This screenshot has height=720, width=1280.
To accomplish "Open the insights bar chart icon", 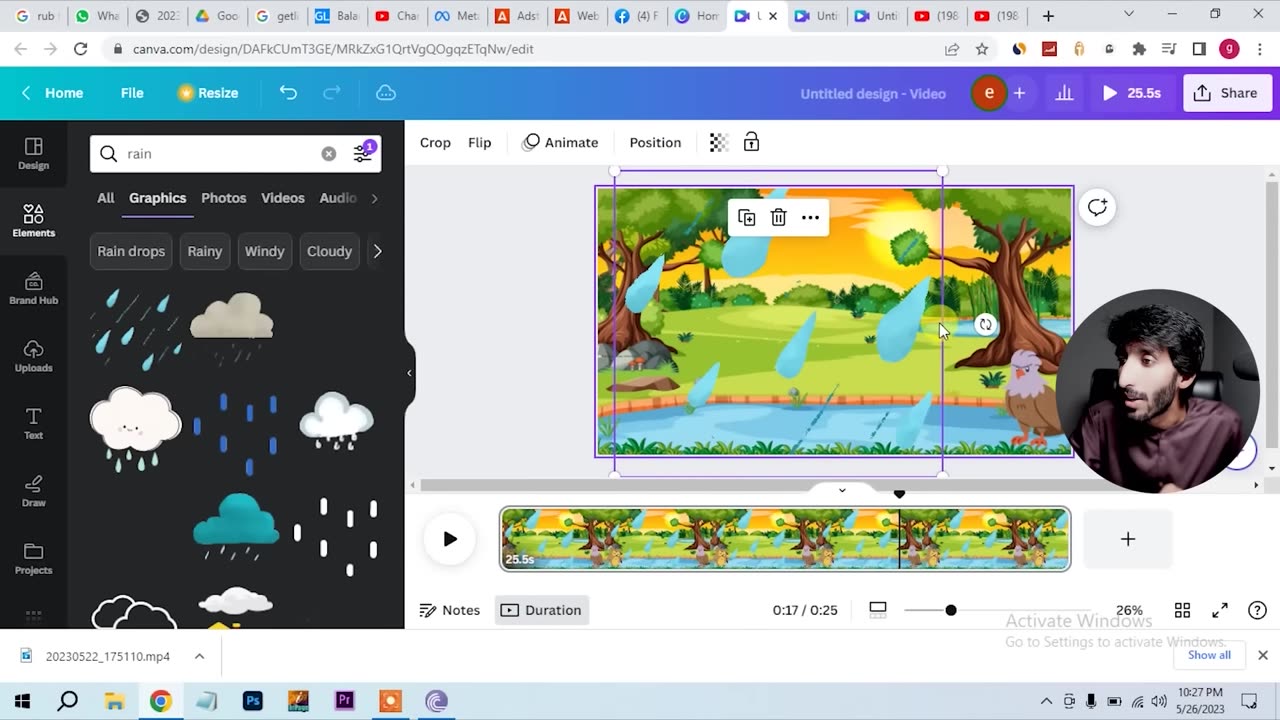I will (1064, 93).
